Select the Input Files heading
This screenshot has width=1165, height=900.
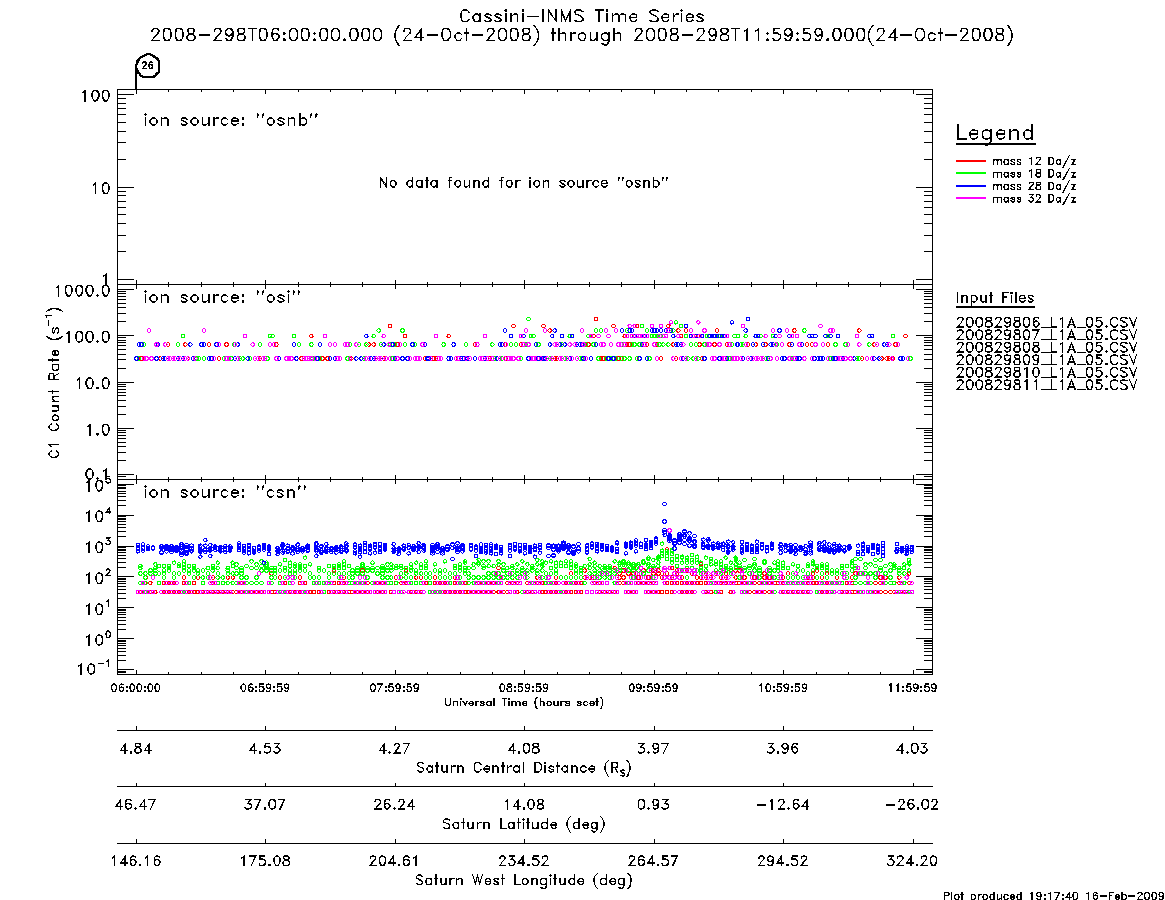pos(995,297)
